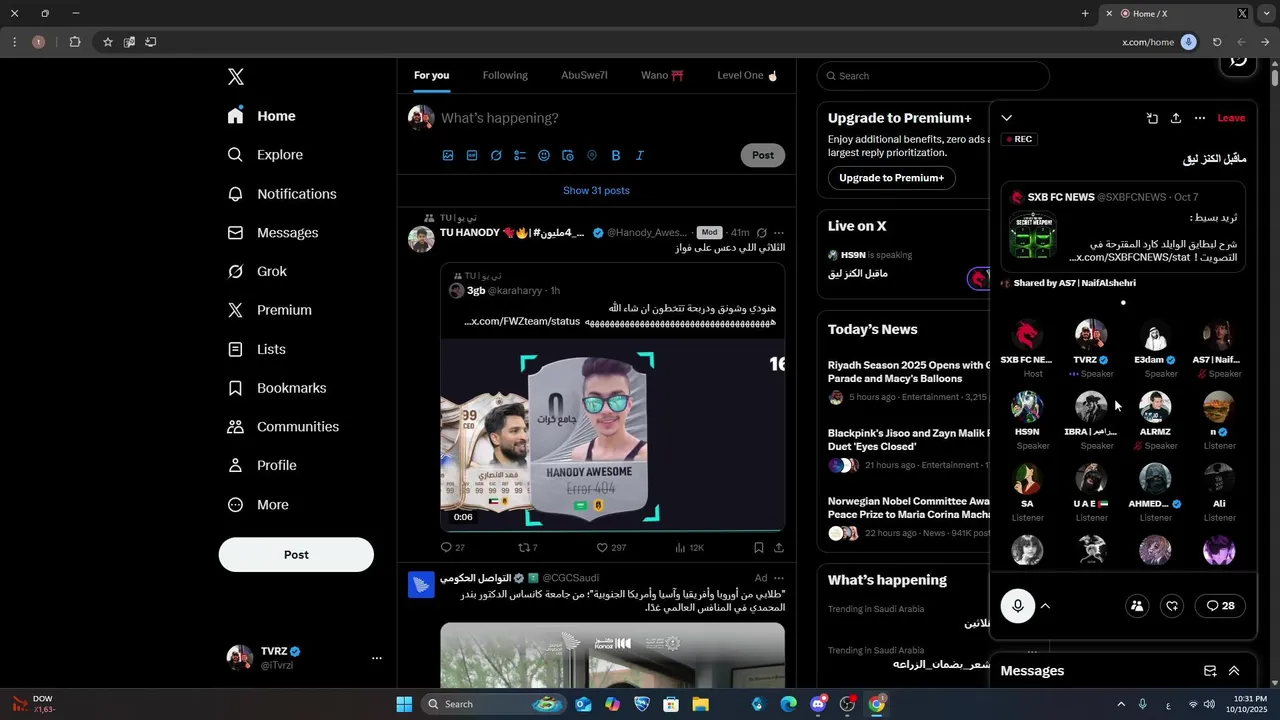Open Space more options dots
1280x720 pixels.
click(x=1200, y=118)
